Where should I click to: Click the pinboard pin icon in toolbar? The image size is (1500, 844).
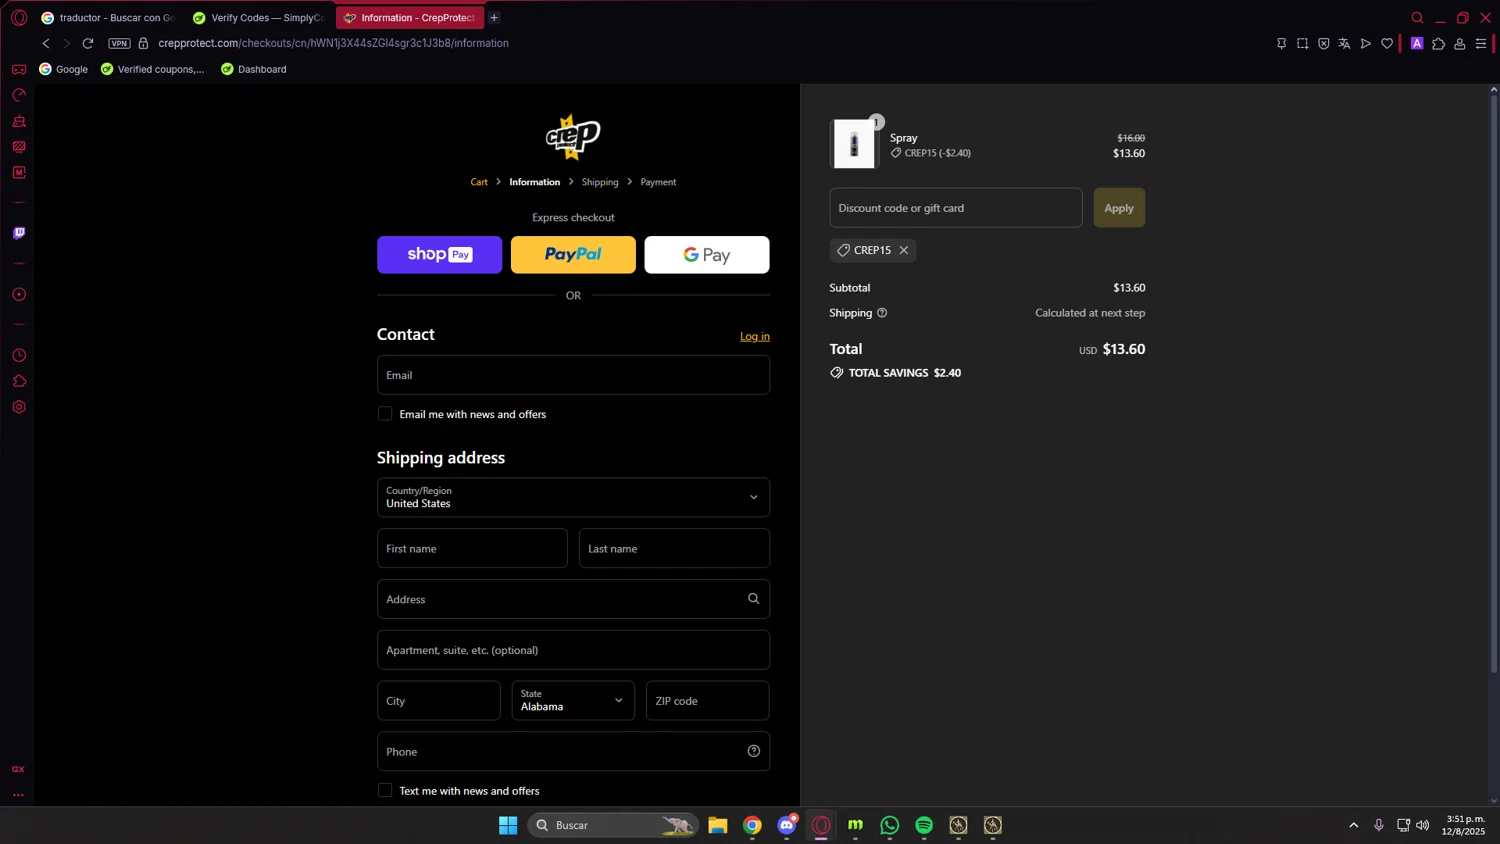1281,44
